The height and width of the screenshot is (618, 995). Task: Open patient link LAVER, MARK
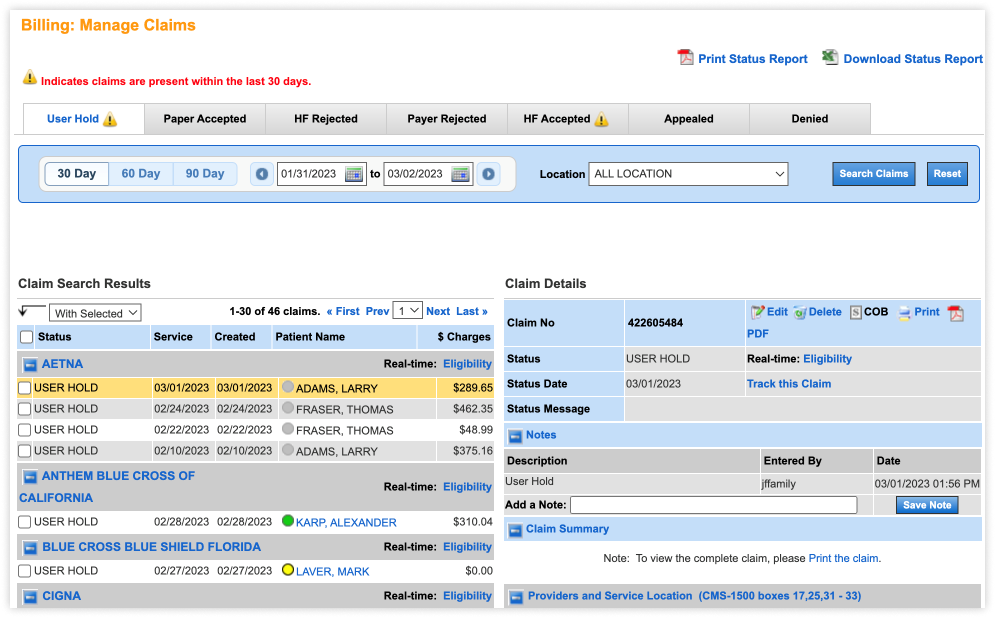pyautogui.click(x=333, y=572)
